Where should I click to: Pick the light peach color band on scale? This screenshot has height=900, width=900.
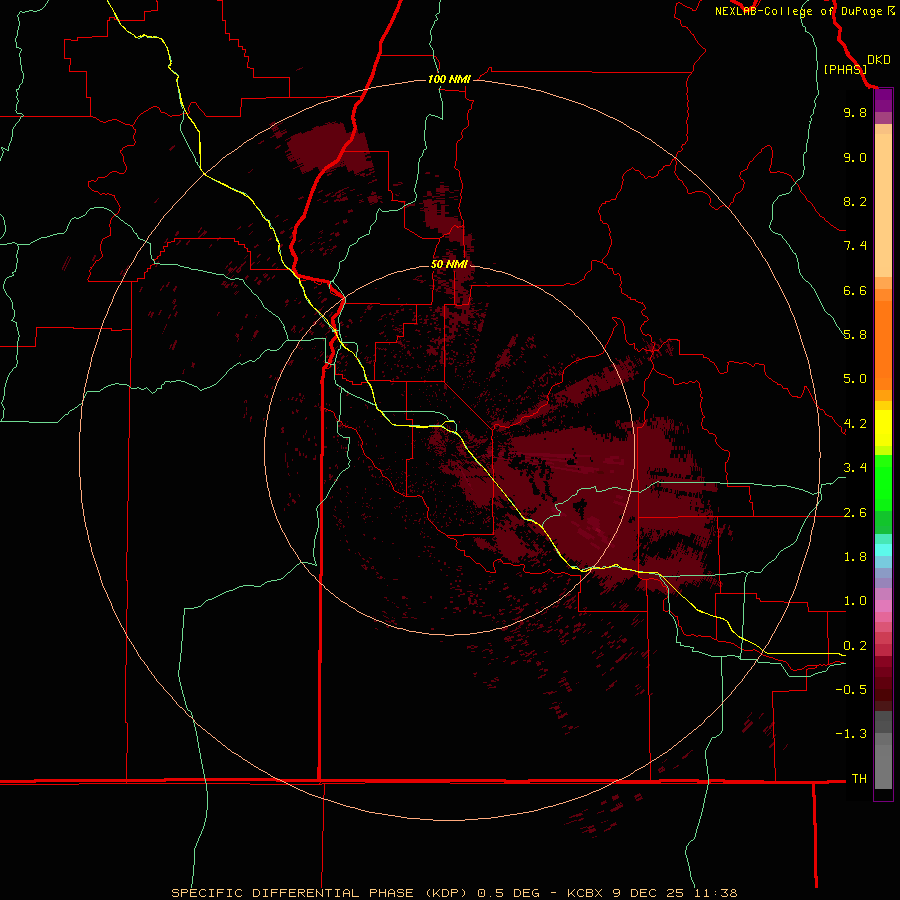point(883,205)
